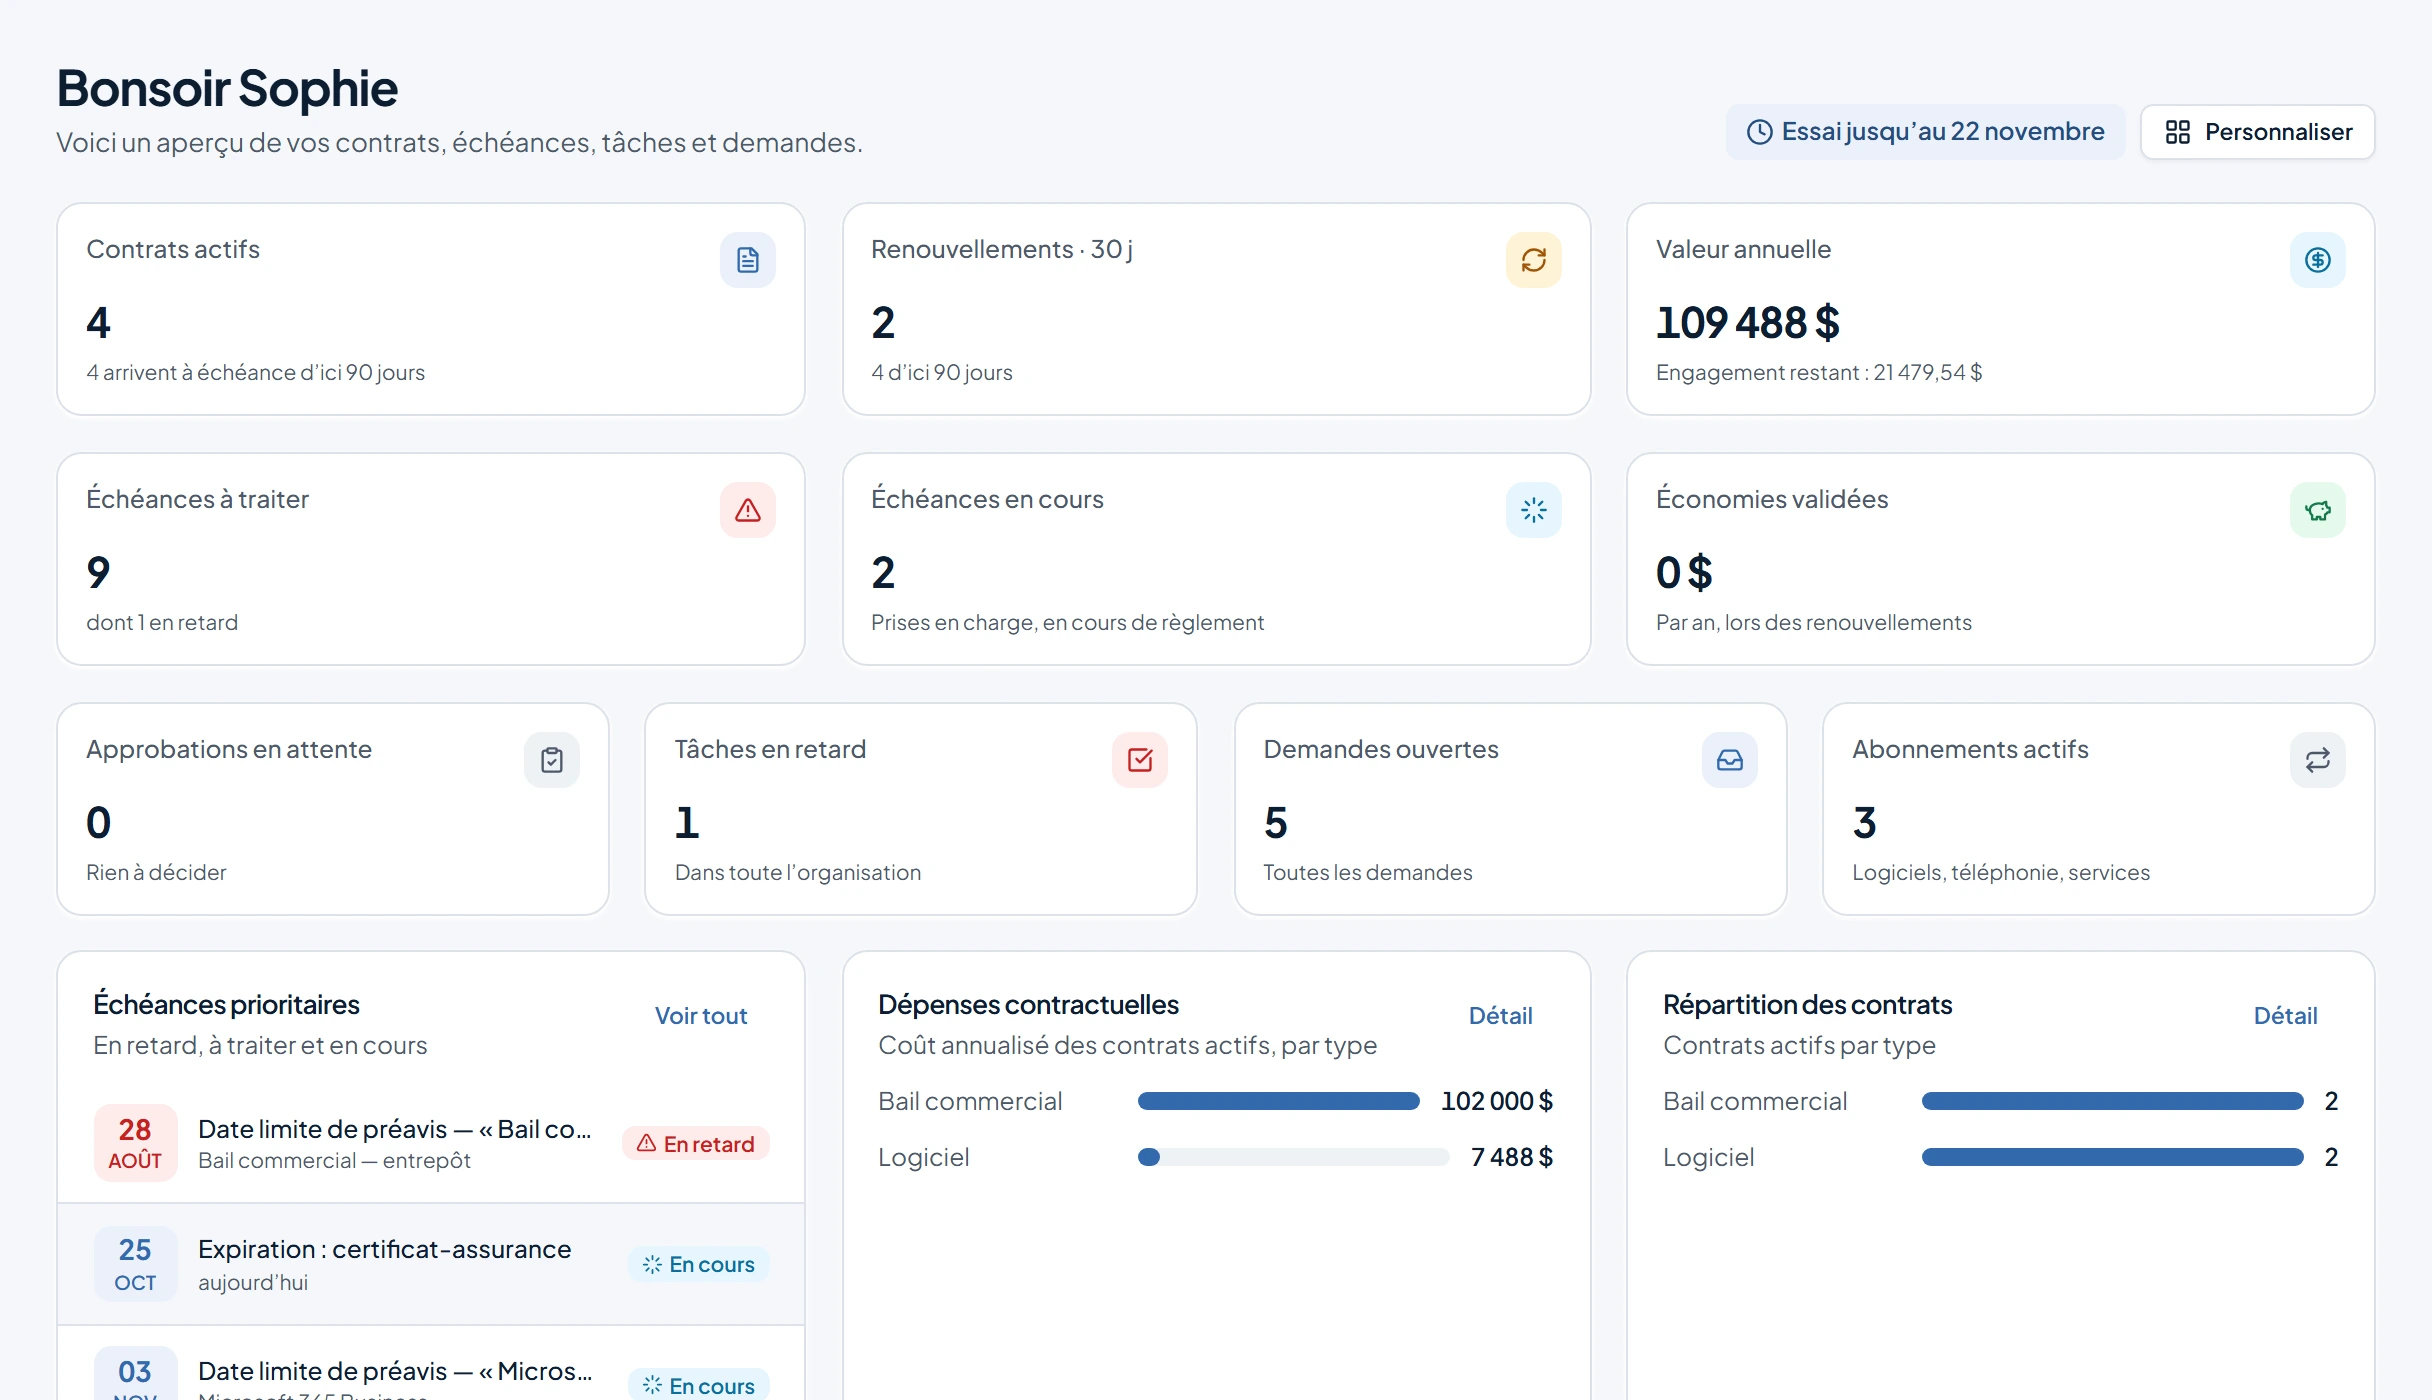The width and height of the screenshot is (2432, 1400).
Task: Click the Tâches en retard count 1
Action: pos(687,822)
